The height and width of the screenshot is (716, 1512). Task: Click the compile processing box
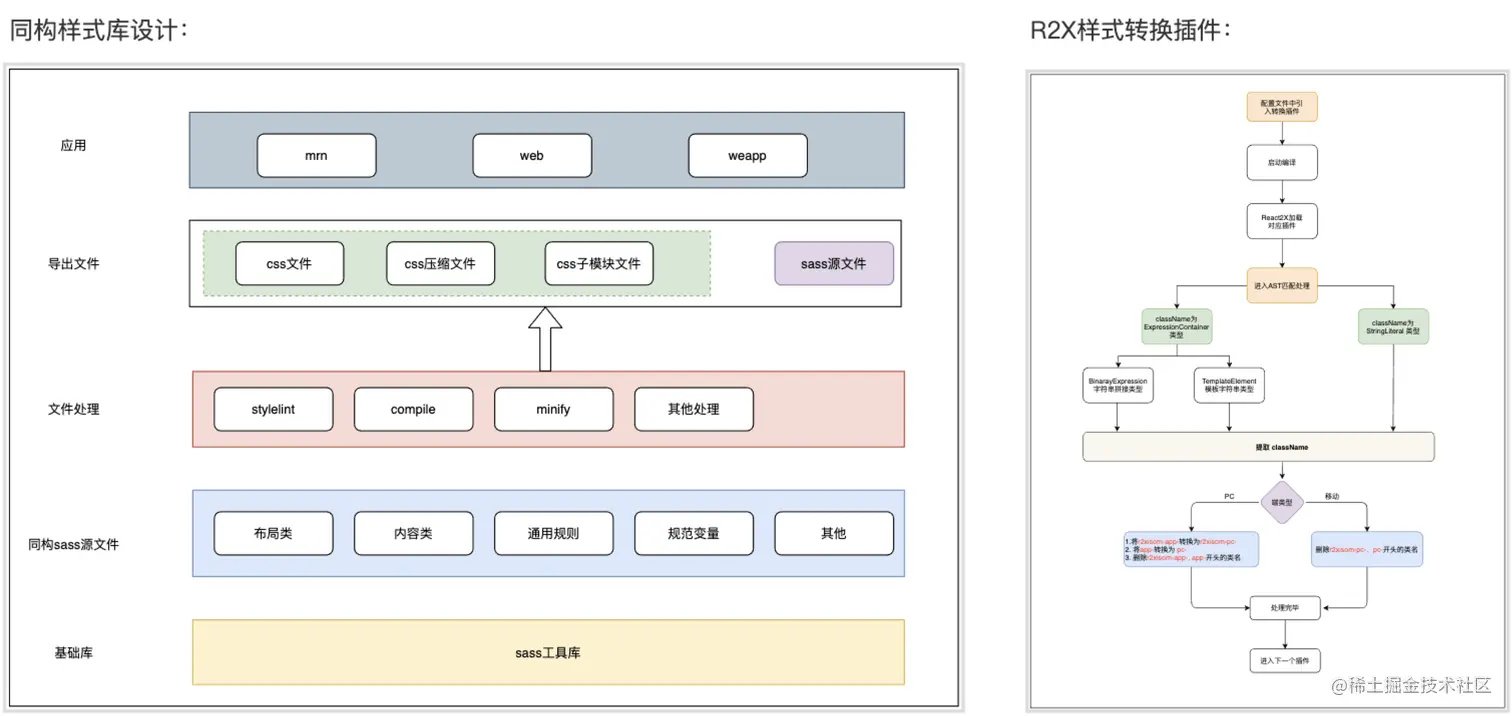tap(413, 410)
